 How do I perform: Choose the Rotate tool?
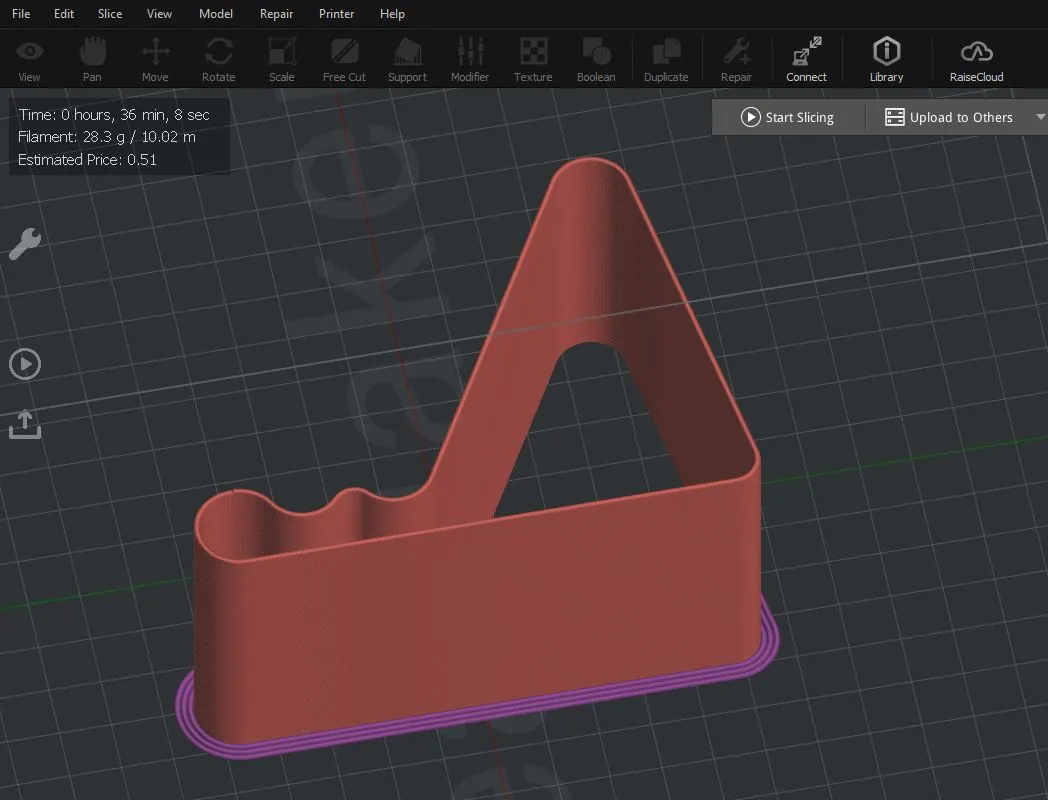click(x=218, y=59)
